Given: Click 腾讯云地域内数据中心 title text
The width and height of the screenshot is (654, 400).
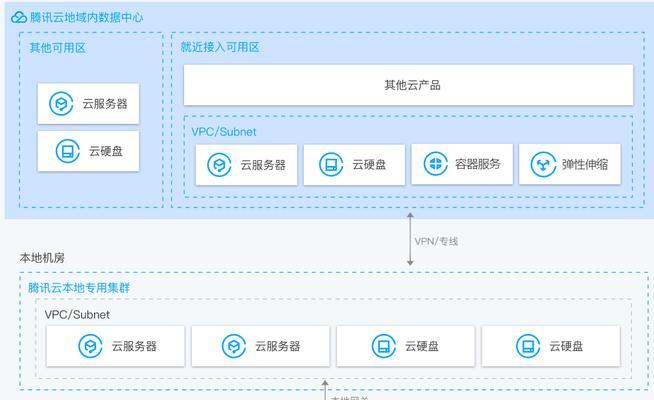Looking at the screenshot, I should point(86,18).
